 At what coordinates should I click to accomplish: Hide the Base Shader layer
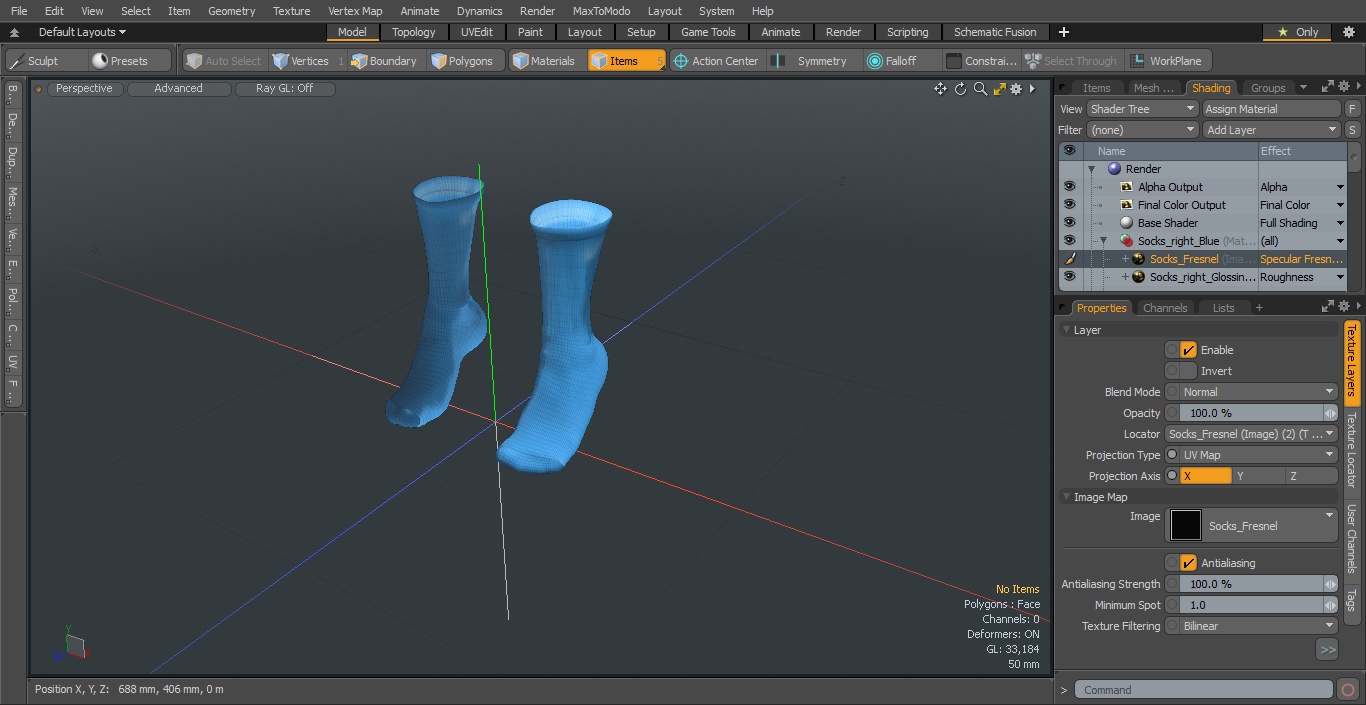(x=1069, y=223)
